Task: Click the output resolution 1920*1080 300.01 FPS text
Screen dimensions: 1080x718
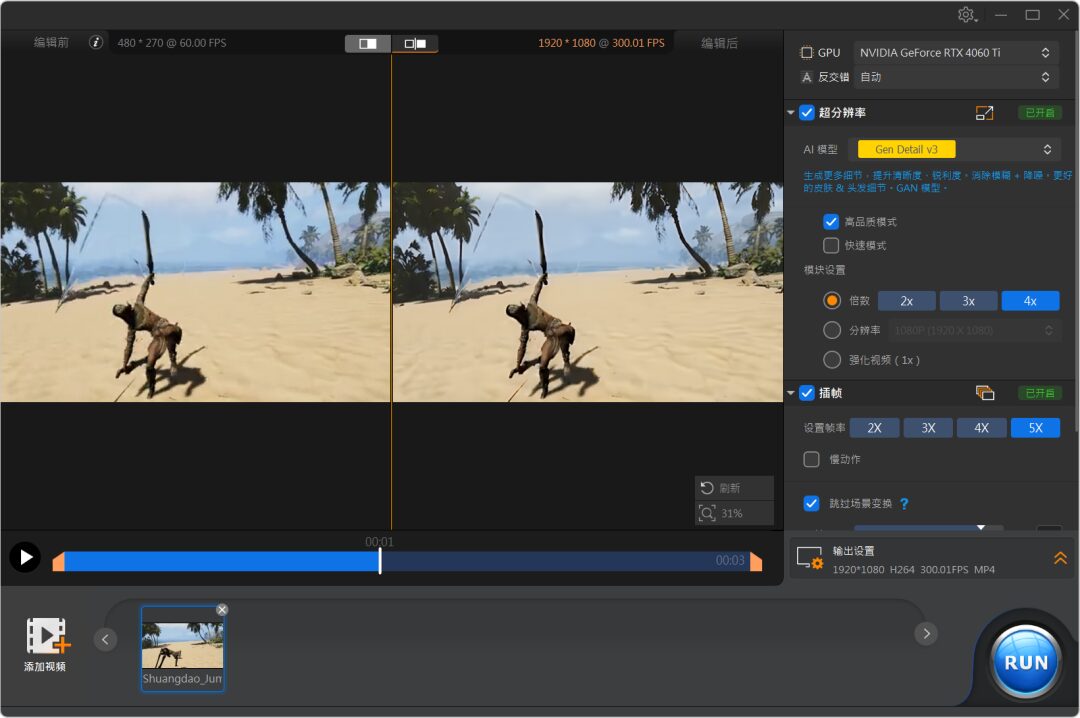Action: pos(601,43)
